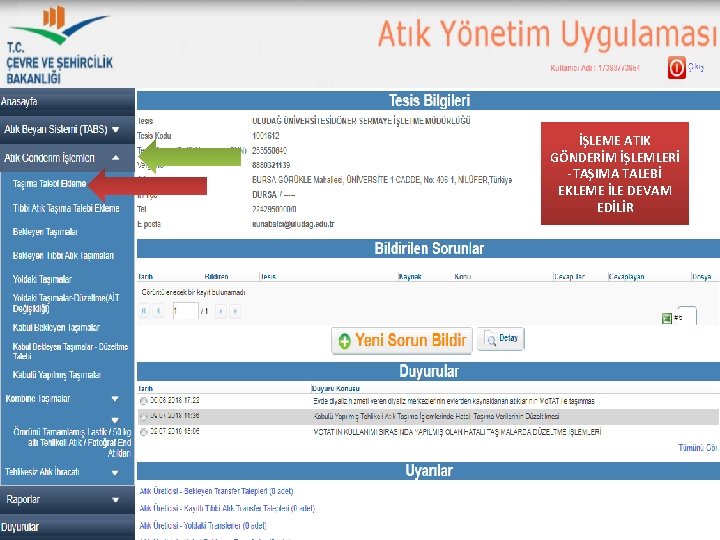This screenshot has width=720, height=540.
Task: Open Anasayfa menu item
Action: pyautogui.click(x=68, y=101)
